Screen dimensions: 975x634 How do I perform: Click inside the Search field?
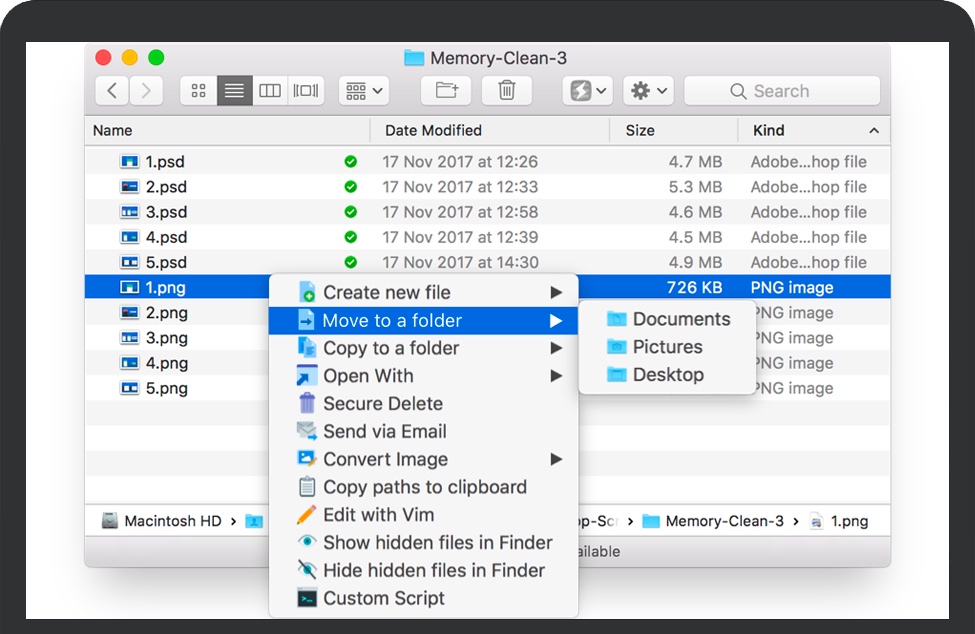click(782, 90)
